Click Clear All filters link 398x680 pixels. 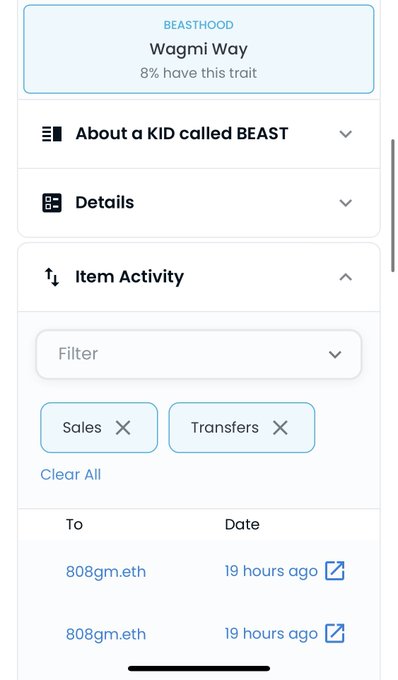(x=71, y=474)
